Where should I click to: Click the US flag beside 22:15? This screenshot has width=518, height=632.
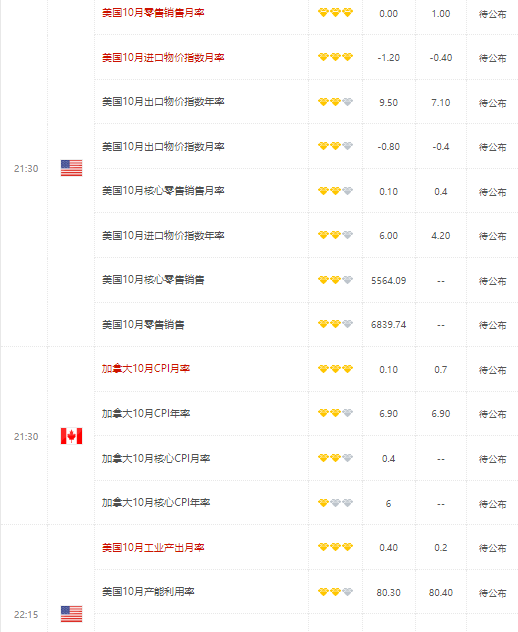click(x=71, y=614)
